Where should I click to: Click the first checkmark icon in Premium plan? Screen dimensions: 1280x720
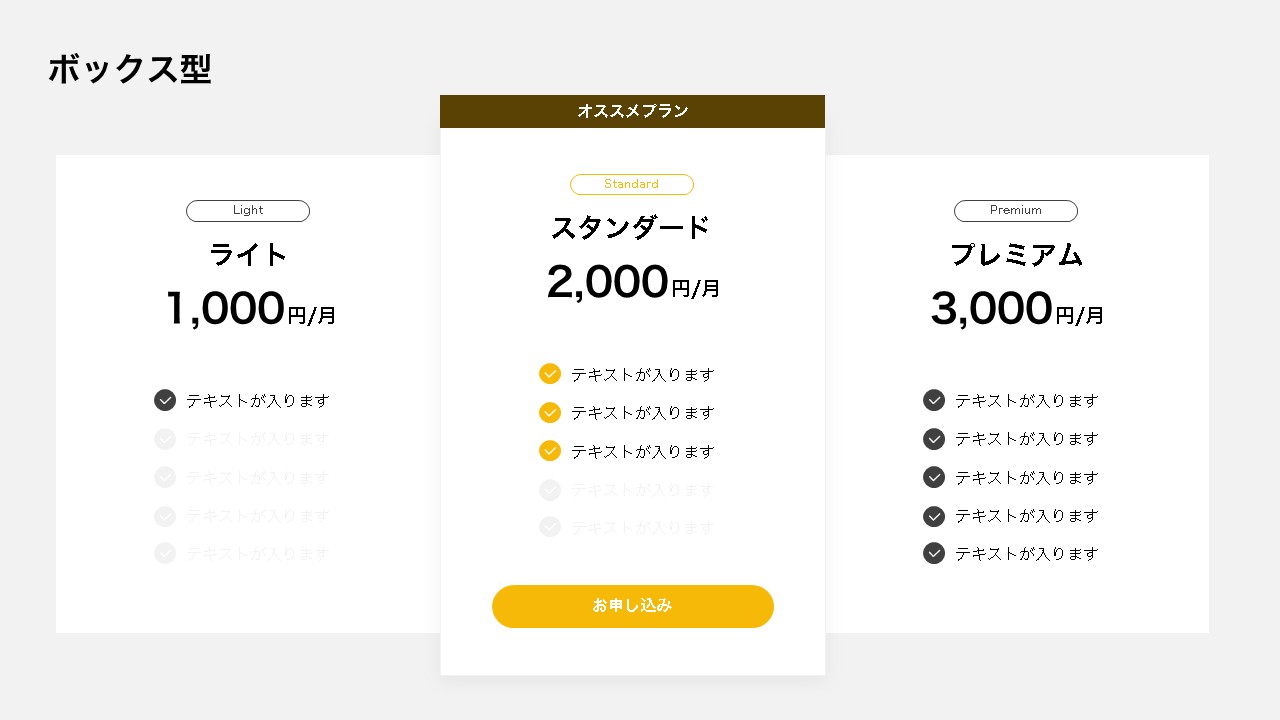point(934,400)
